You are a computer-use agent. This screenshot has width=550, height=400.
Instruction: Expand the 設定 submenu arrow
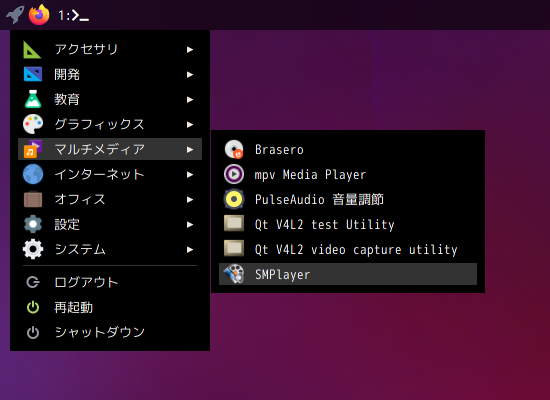190,225
